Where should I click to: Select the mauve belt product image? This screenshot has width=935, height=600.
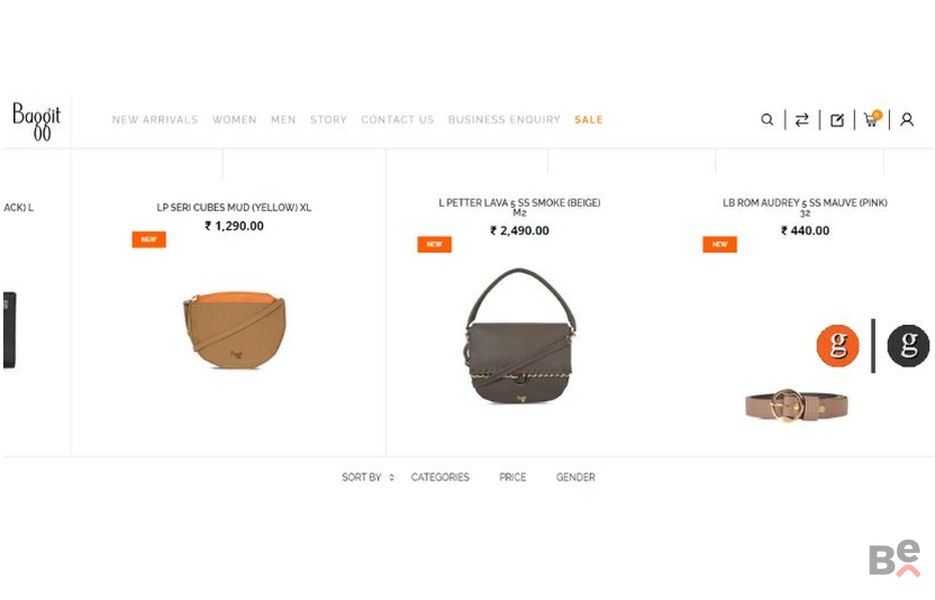click(796, 406)
